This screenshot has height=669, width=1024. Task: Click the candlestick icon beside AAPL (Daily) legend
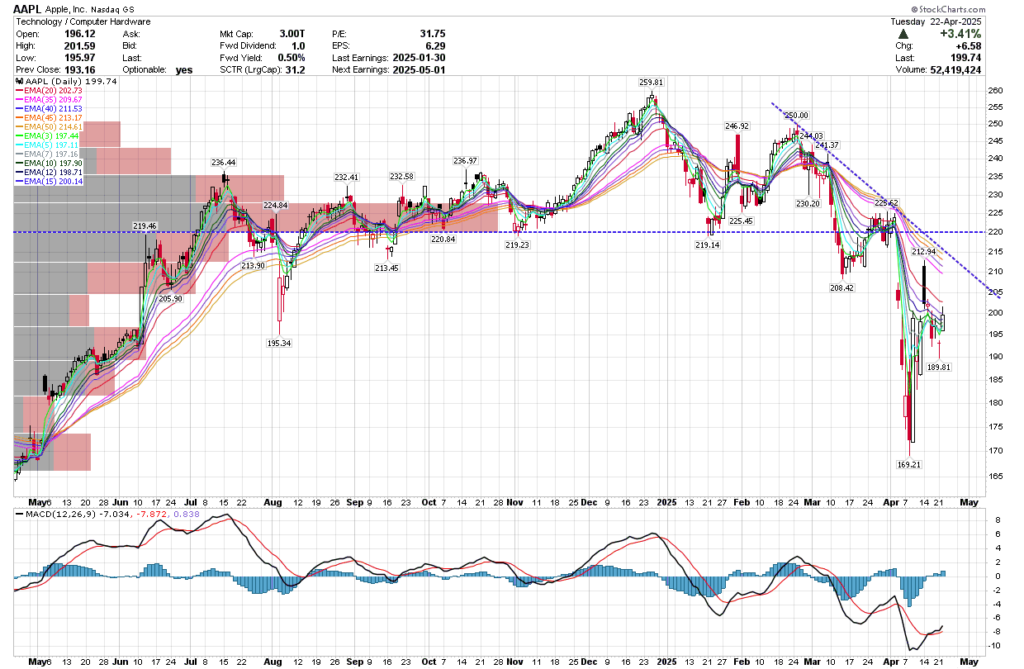coord(19,83)
